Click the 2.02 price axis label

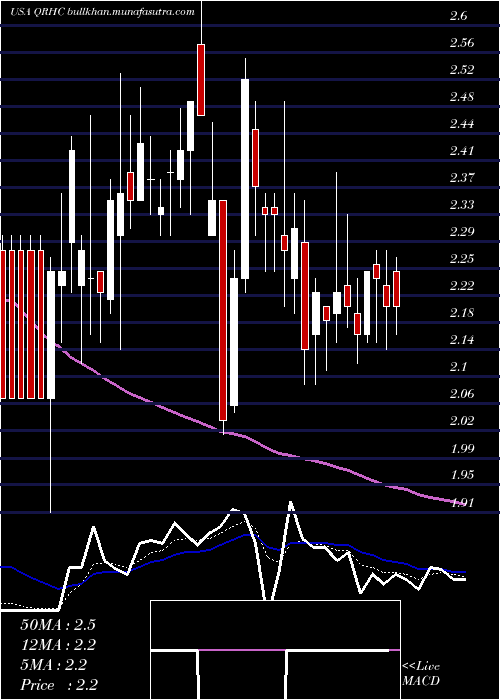(462, 421)
